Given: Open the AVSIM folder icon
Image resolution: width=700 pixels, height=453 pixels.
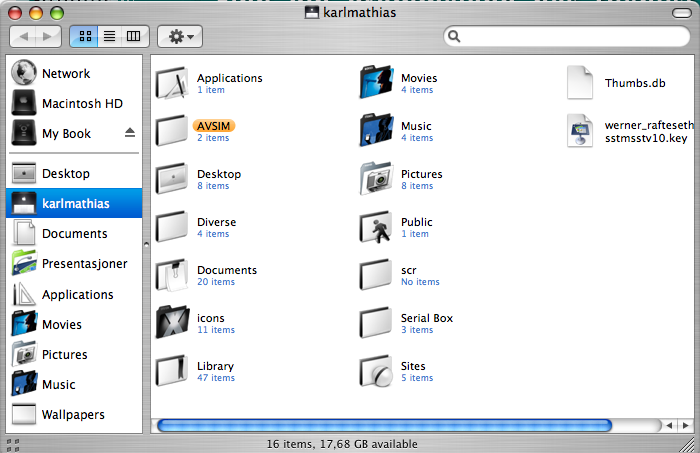Looking at the screenshot, I should 172,131.
